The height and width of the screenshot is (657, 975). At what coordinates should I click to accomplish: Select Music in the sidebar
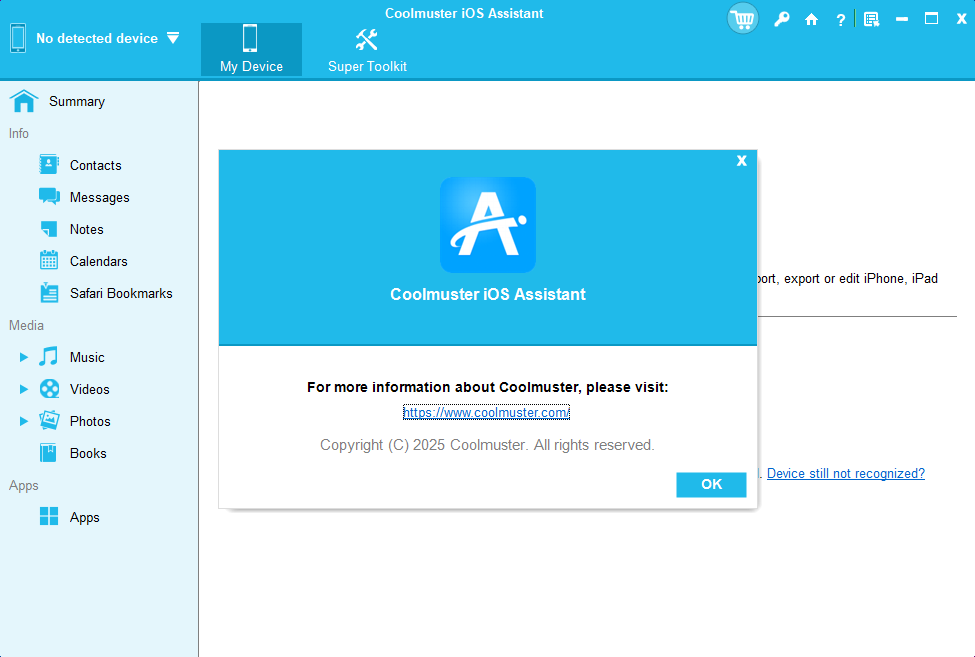coord(87,357)
